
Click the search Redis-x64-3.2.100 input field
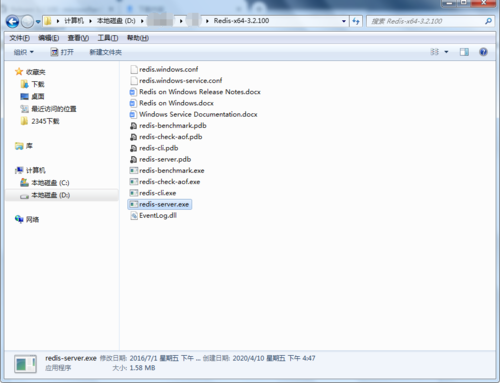426,21
